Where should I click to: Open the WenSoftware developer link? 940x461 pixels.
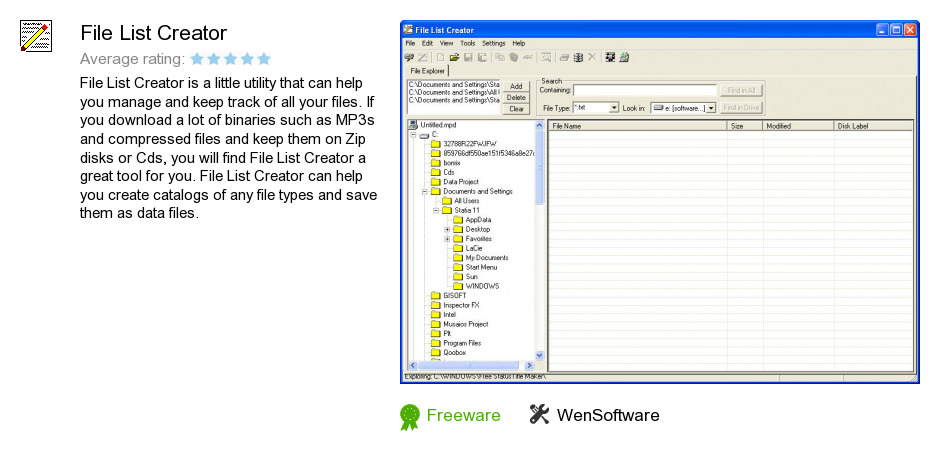click(x=608, y=415)
